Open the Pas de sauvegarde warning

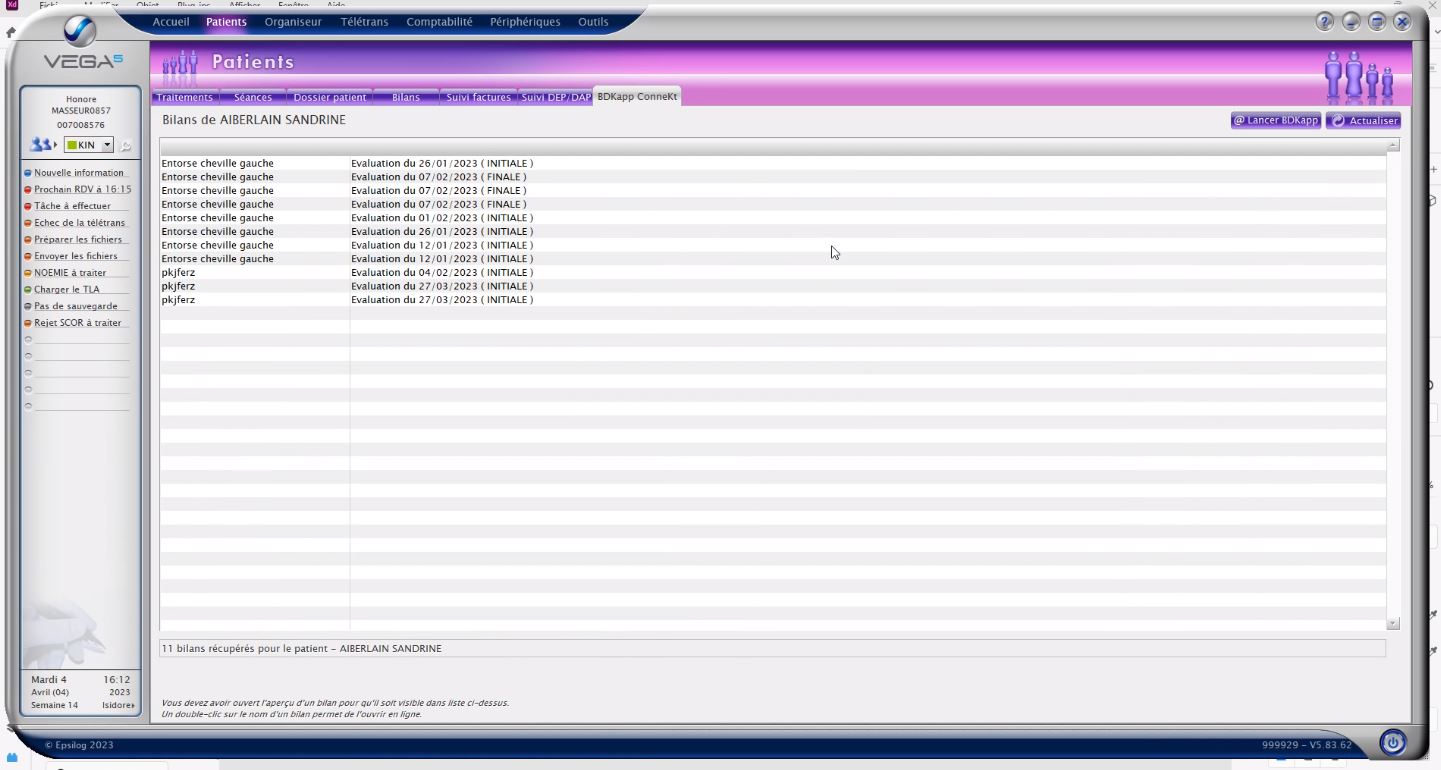click(75, 306)
